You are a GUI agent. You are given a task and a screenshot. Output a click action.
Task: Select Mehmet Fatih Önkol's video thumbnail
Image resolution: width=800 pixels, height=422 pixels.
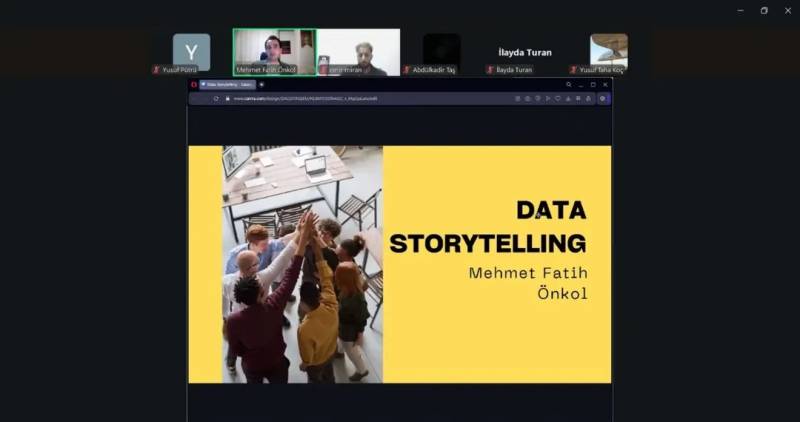(273, 50)
